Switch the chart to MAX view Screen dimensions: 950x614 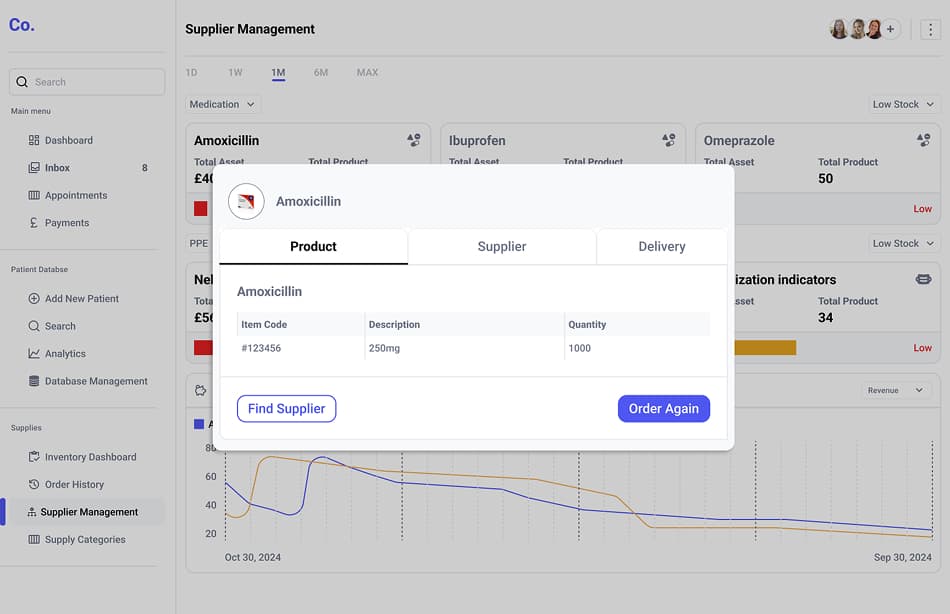[x=367, y=72]
